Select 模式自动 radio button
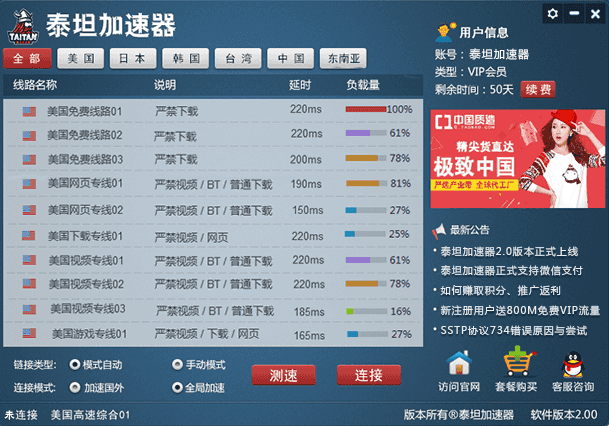Viewport: 609px width, 426px height. (x=74, y=364)
